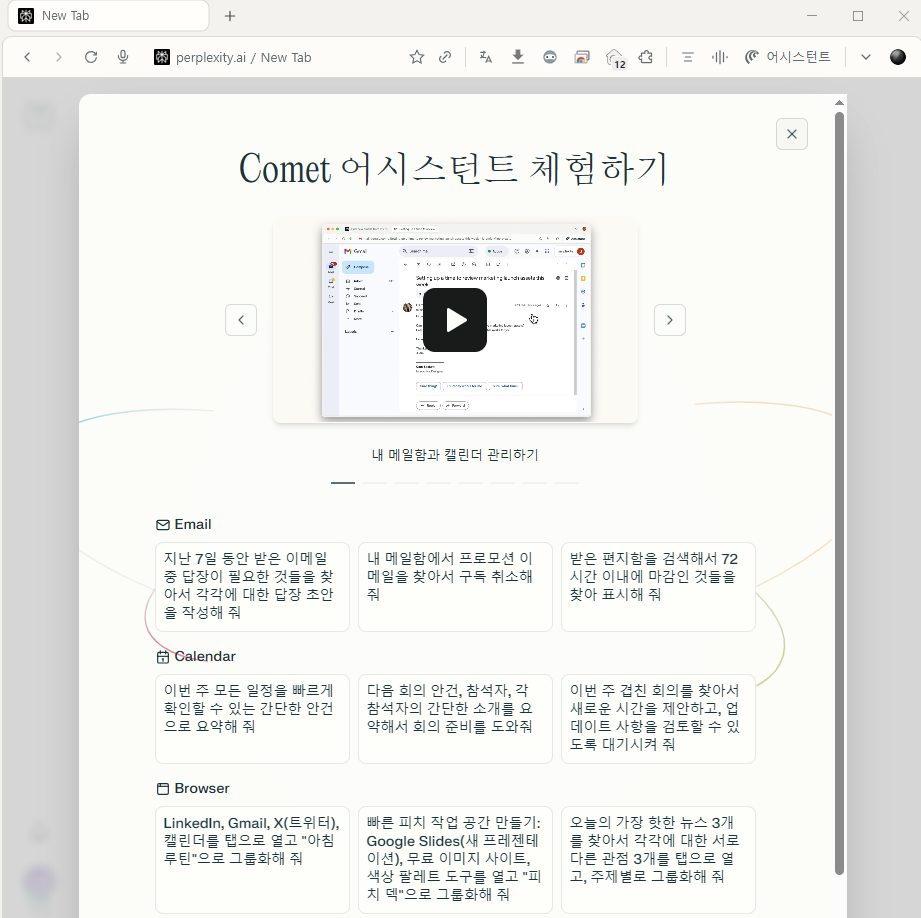
Task: Close the Comet assistant dialog
Action: coord(791,134)
